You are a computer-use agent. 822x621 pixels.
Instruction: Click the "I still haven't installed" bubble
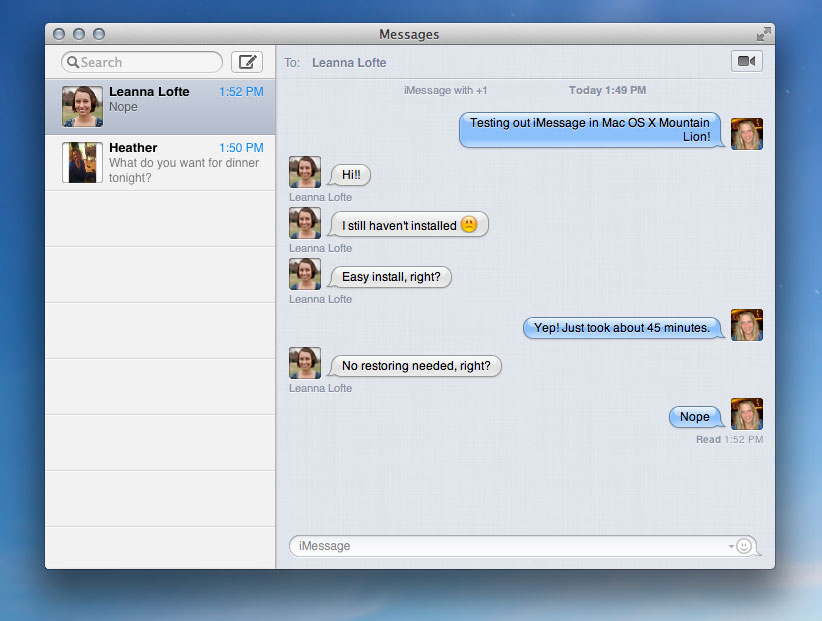408,225
